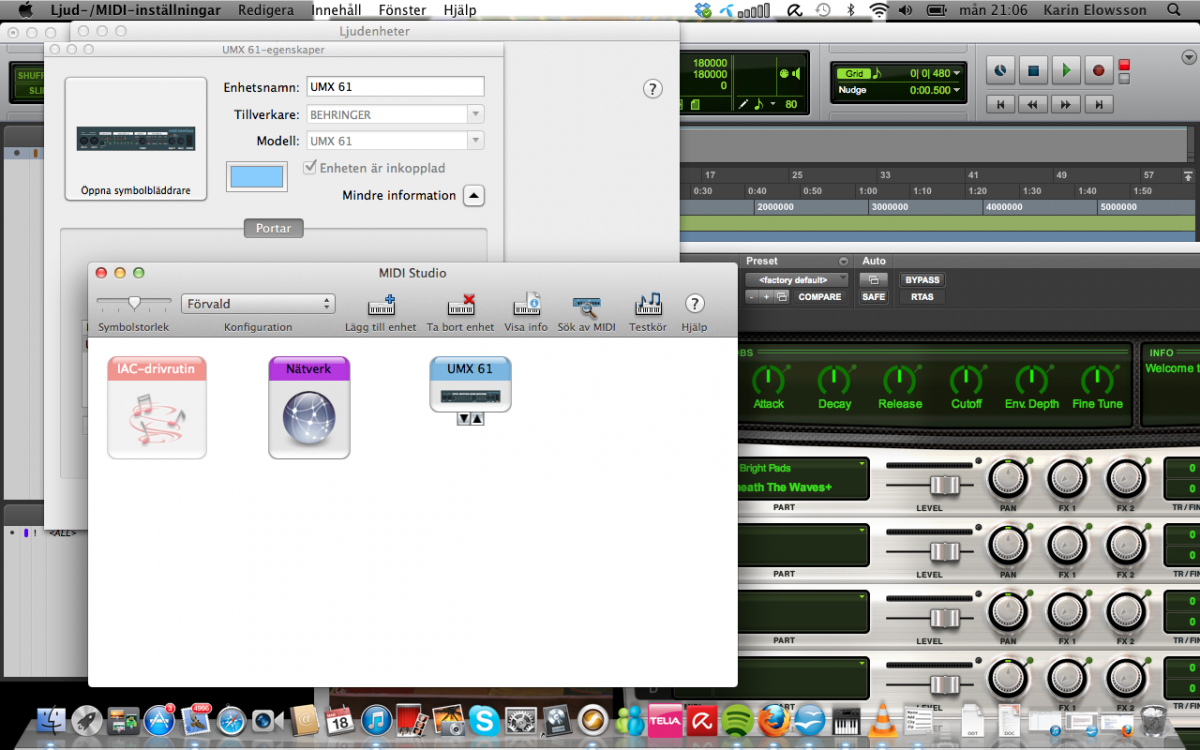Click the Lägg till enhet keyboard icon

click(381, 305)
